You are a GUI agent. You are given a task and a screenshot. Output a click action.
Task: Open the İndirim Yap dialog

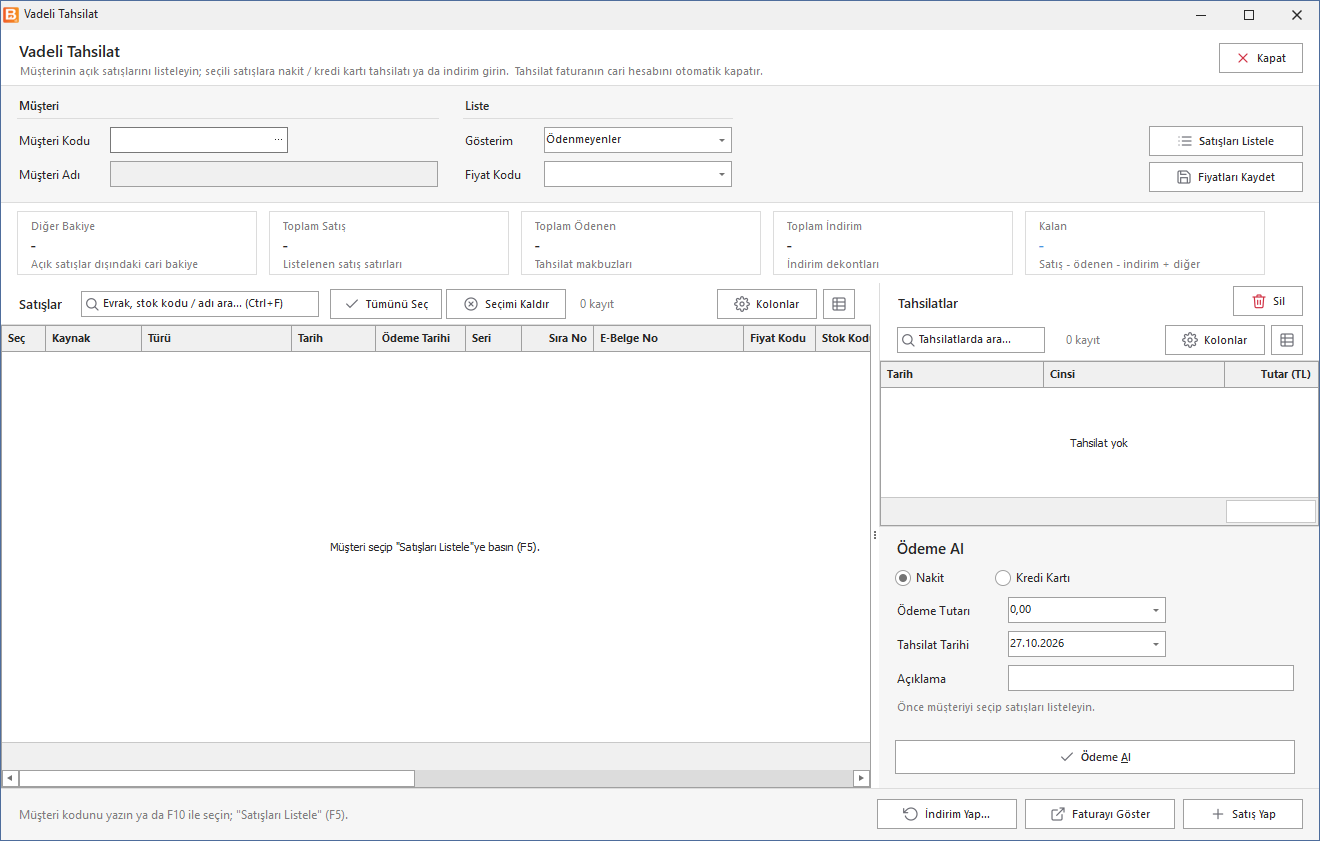pos(947,814)
